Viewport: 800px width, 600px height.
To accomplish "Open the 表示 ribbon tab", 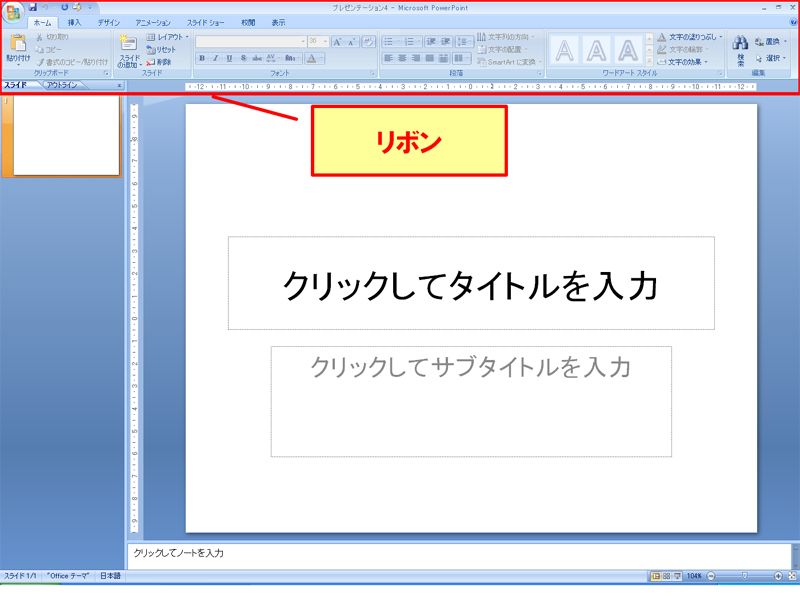I will point(278,22).
